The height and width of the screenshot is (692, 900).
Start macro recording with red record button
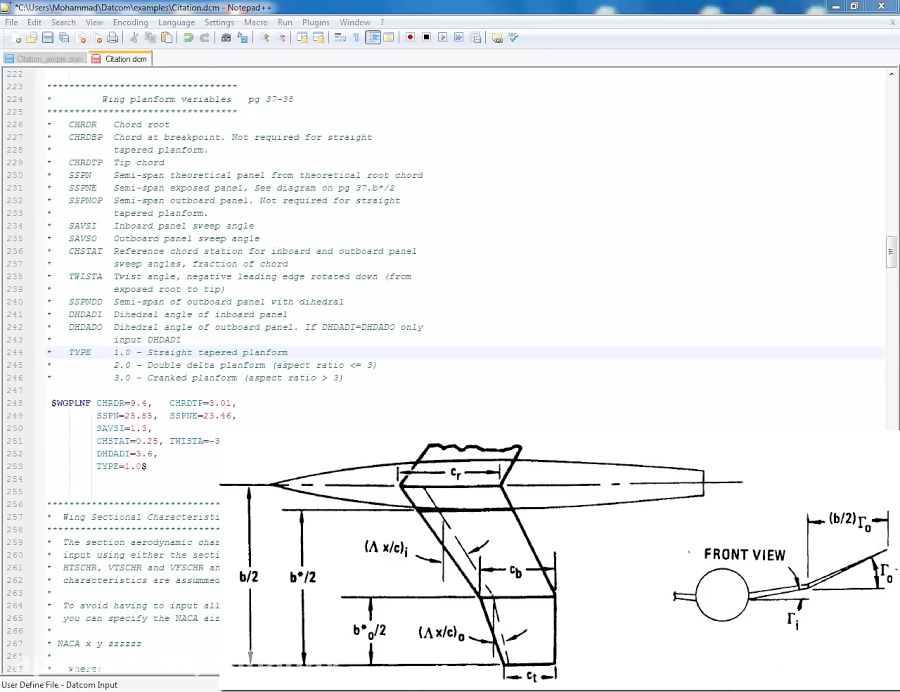tap(409, 38)
